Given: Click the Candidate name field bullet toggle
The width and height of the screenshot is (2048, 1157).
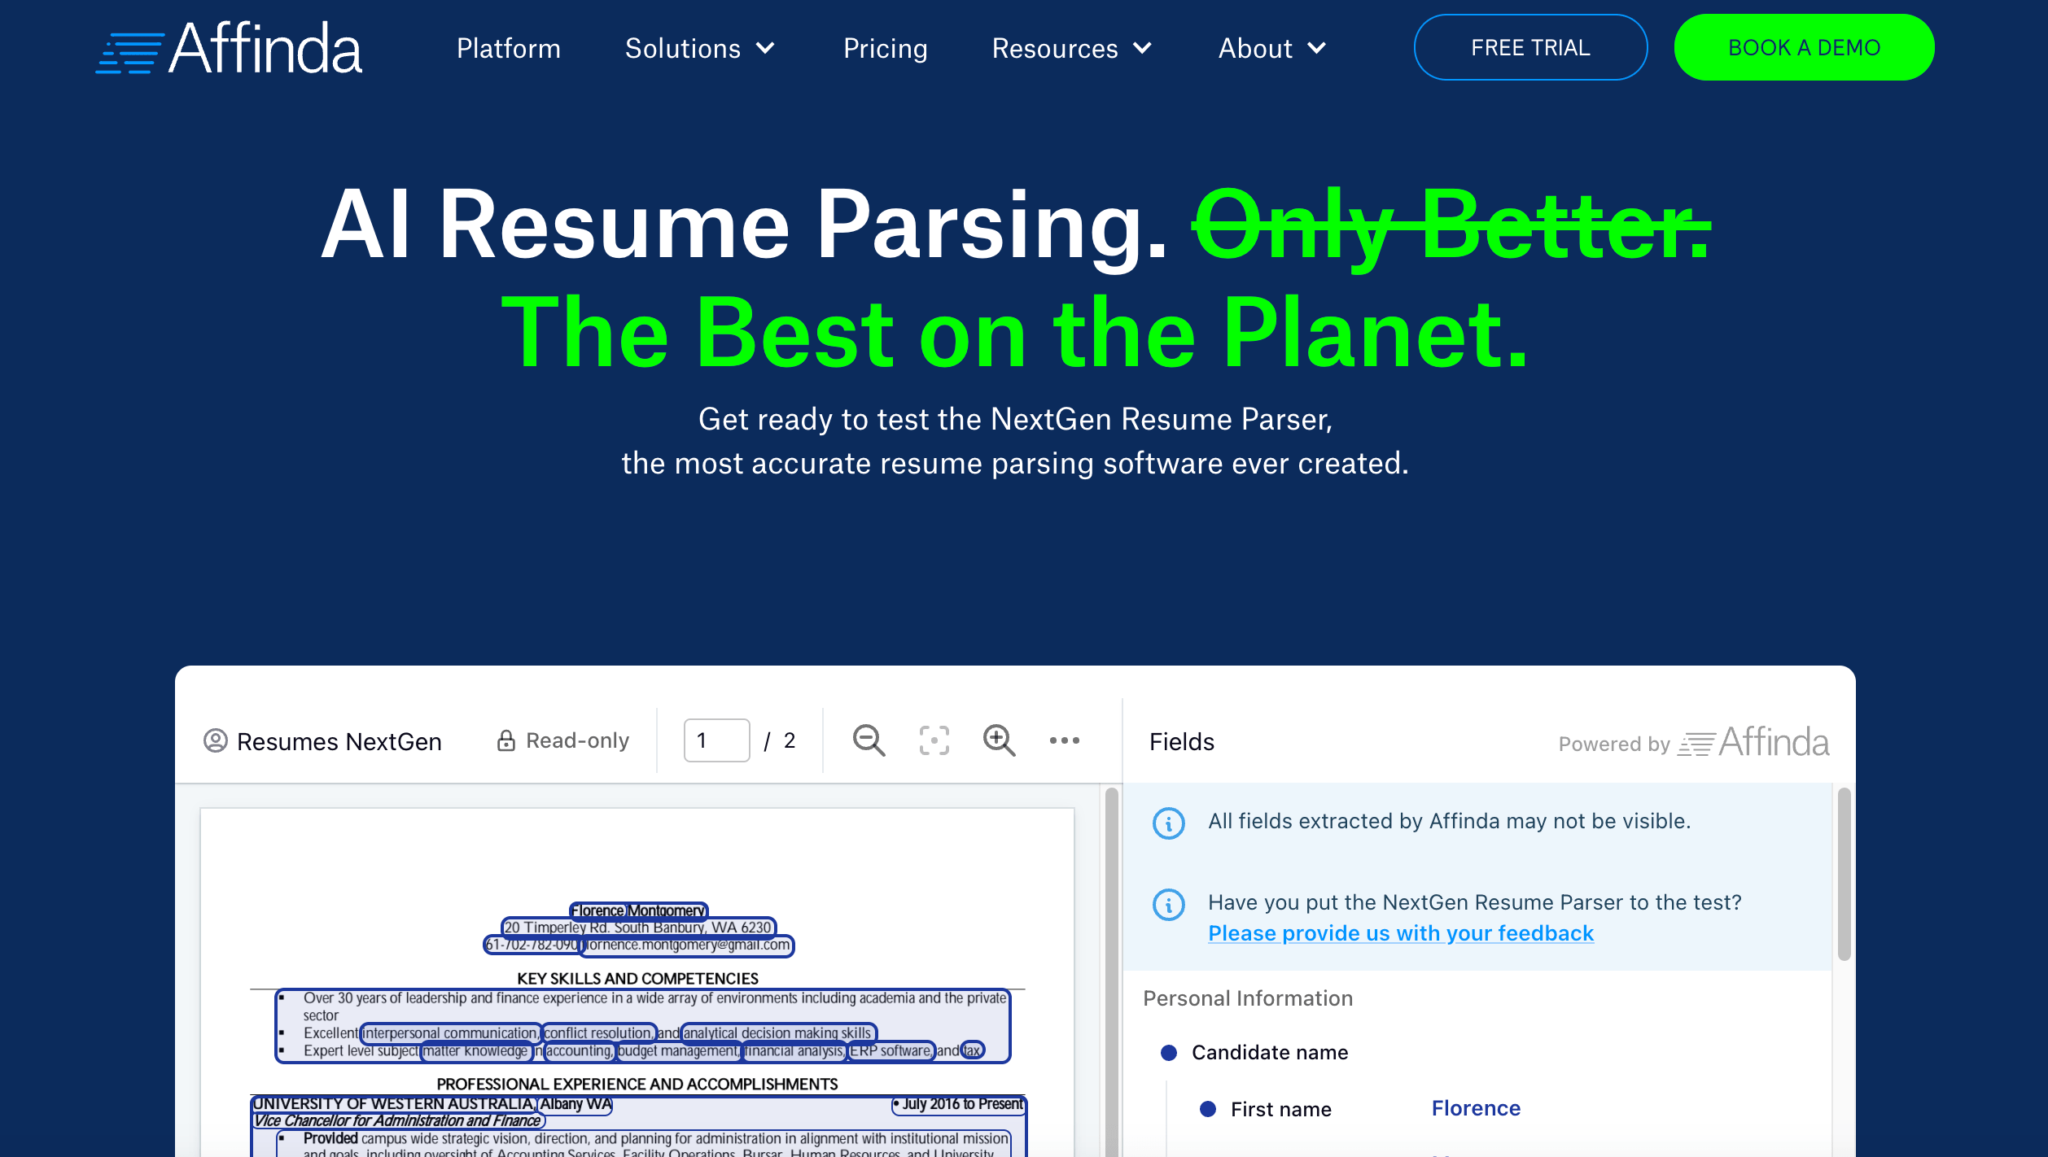Looking at the screenshot, I should pyautogui.click(x=1168, y=1051).
